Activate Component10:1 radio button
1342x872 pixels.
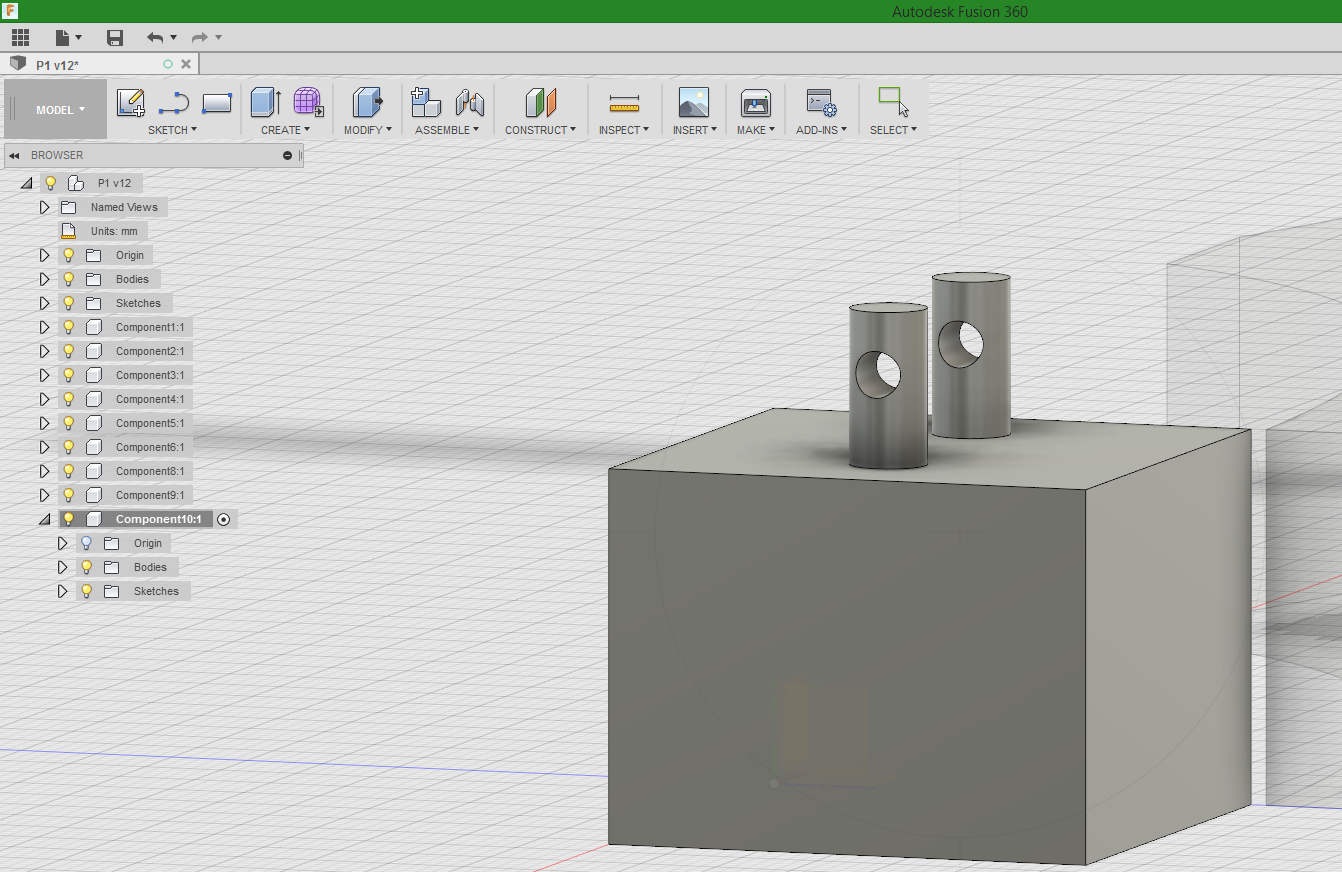pos(223,519)
